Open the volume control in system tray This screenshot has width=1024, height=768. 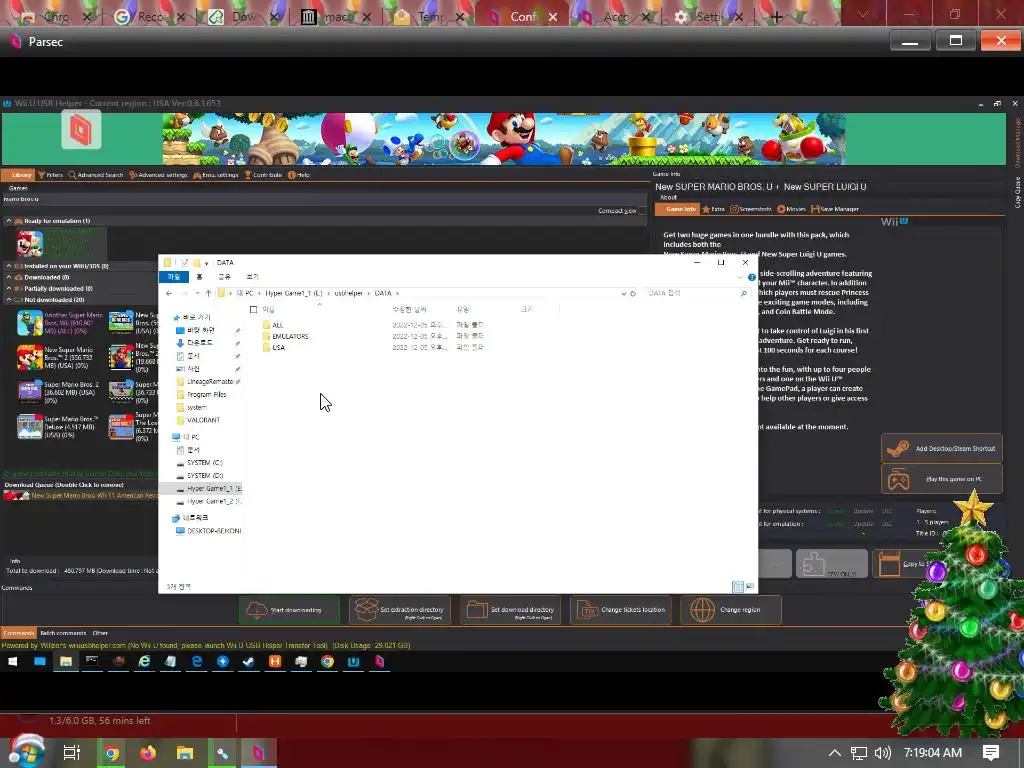(882, 753)
